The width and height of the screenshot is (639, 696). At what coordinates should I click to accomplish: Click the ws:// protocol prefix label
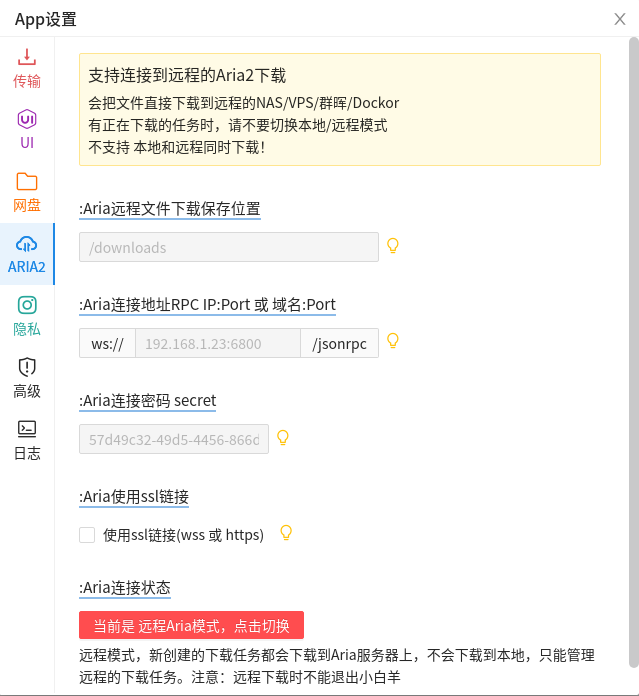coord(107,343)
